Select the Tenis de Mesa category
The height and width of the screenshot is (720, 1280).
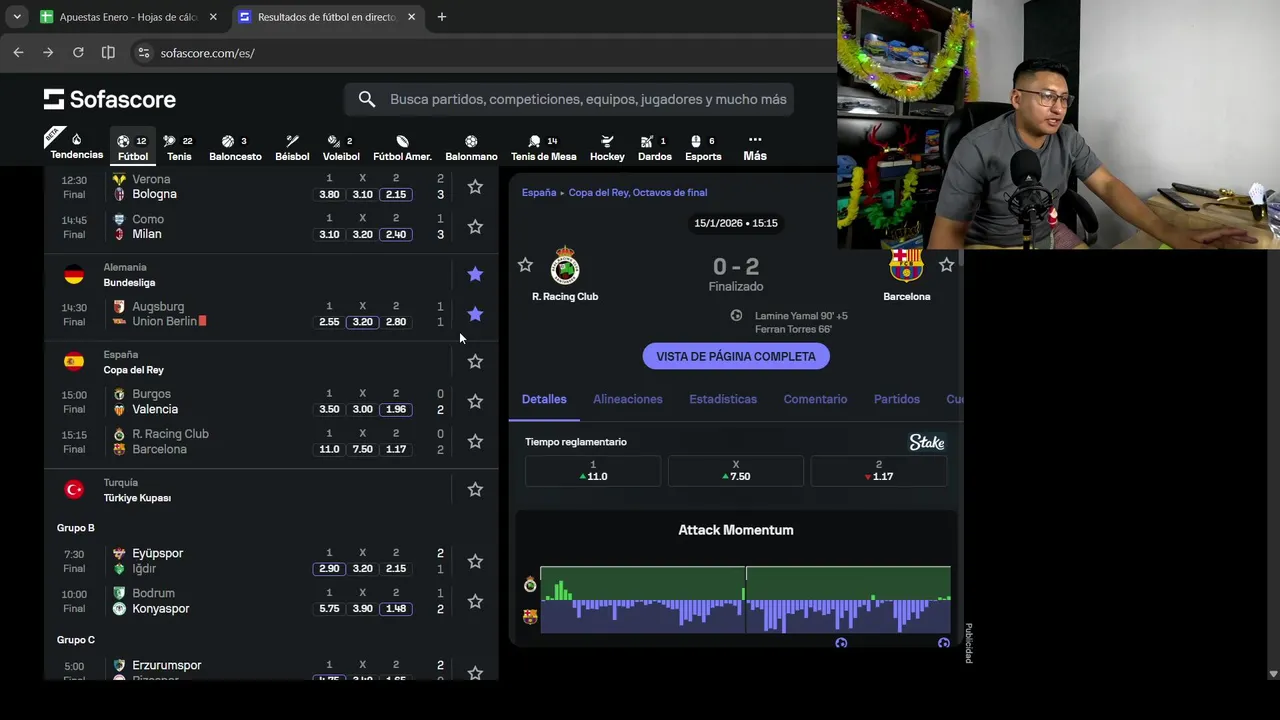click(x=544, y=148)
